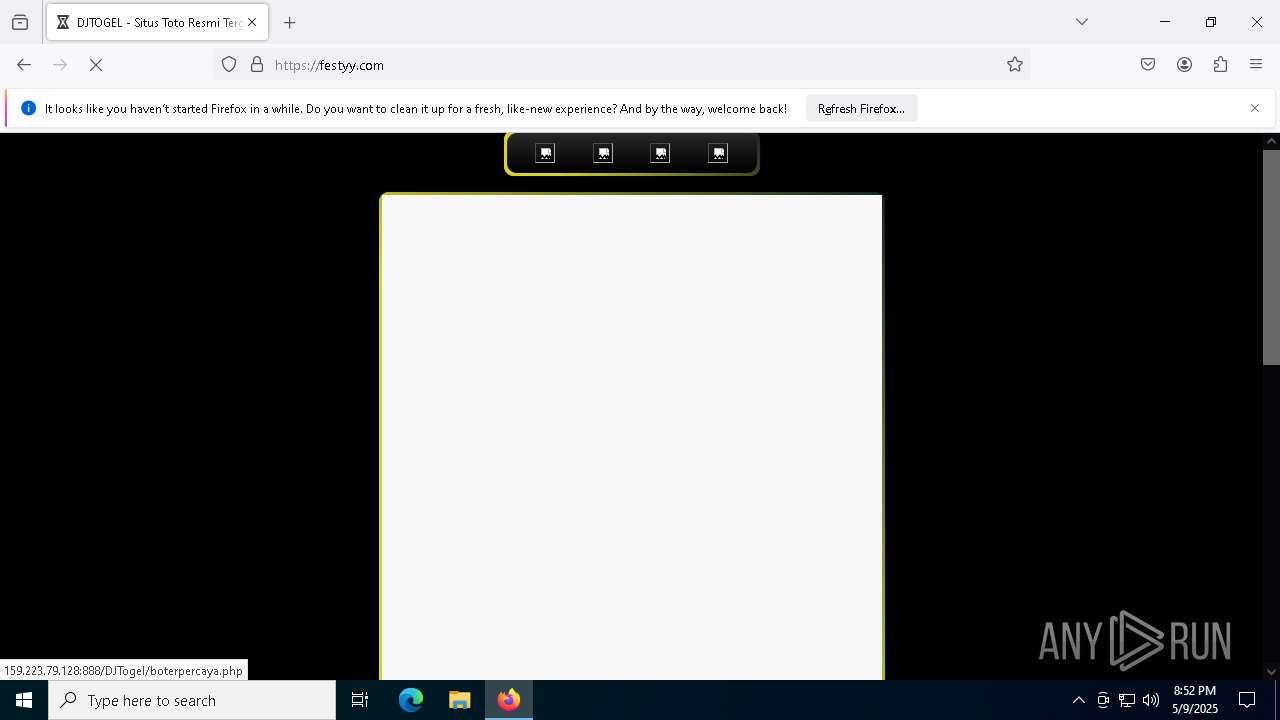Viewport: 1280px width, 720px height.
Task: Open the Meet Now tray icon
Action: (x=1103, y=700)
